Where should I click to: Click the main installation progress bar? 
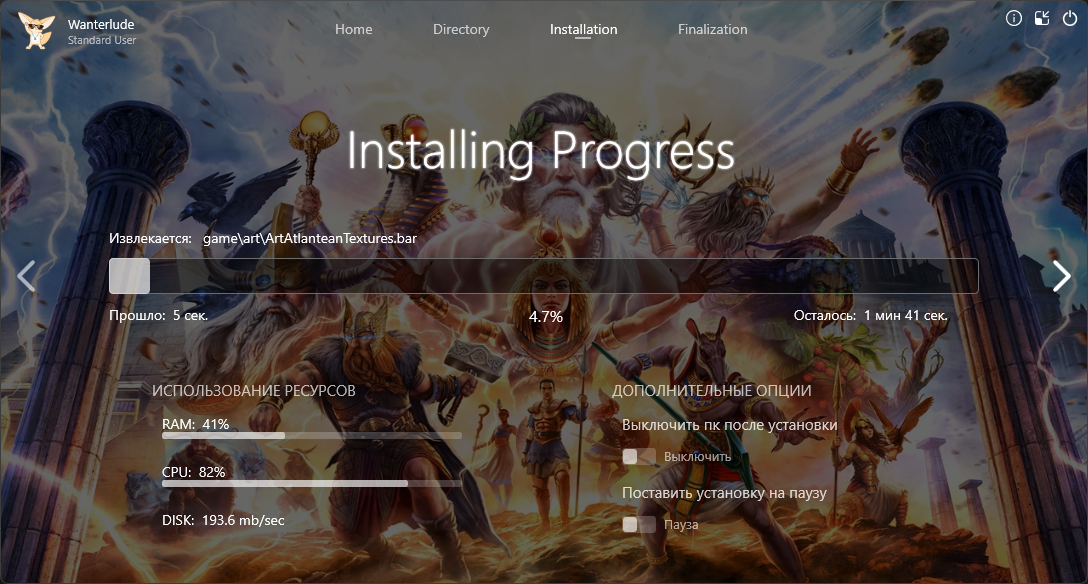tap(543, 276)
